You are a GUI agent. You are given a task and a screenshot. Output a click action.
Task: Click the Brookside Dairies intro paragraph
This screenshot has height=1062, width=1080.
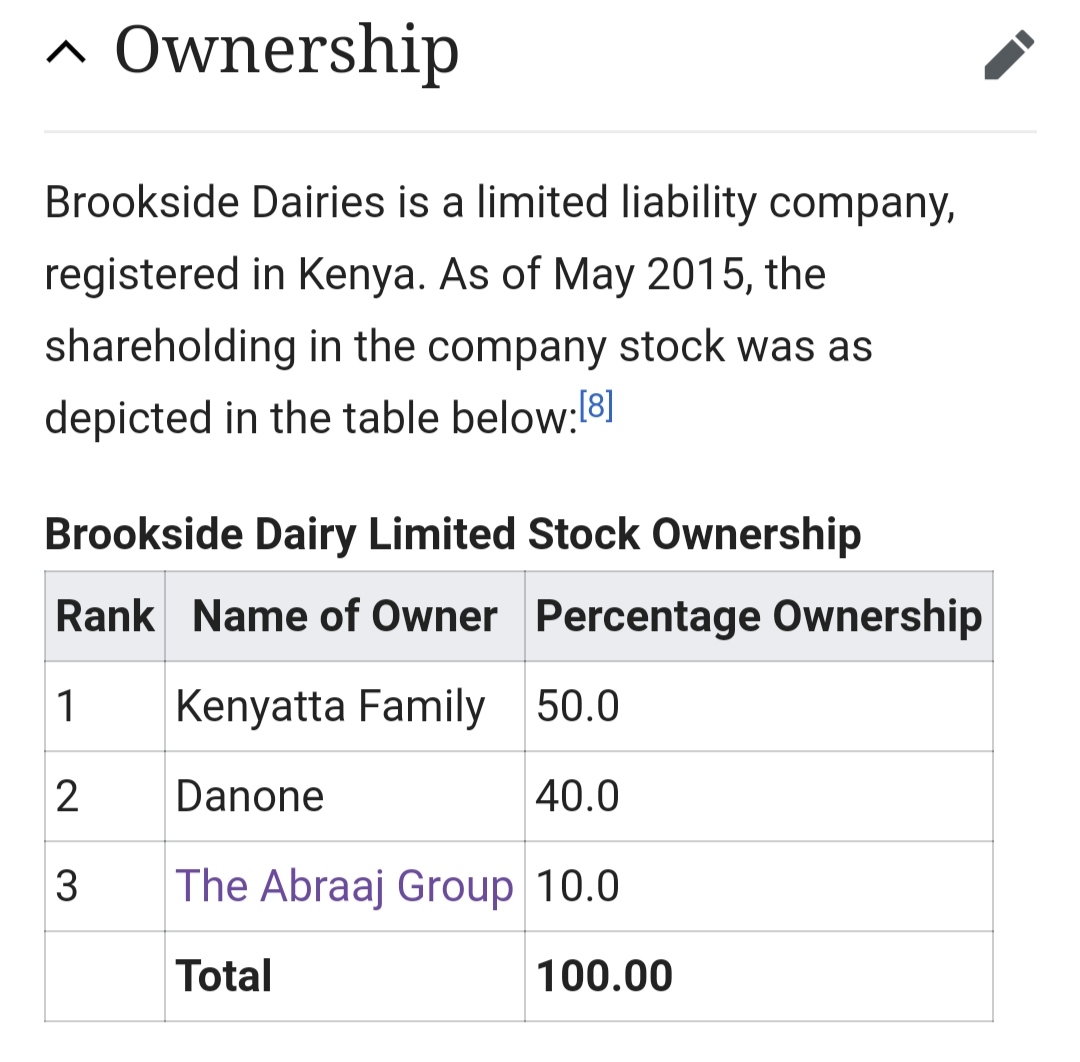point(500,310)
